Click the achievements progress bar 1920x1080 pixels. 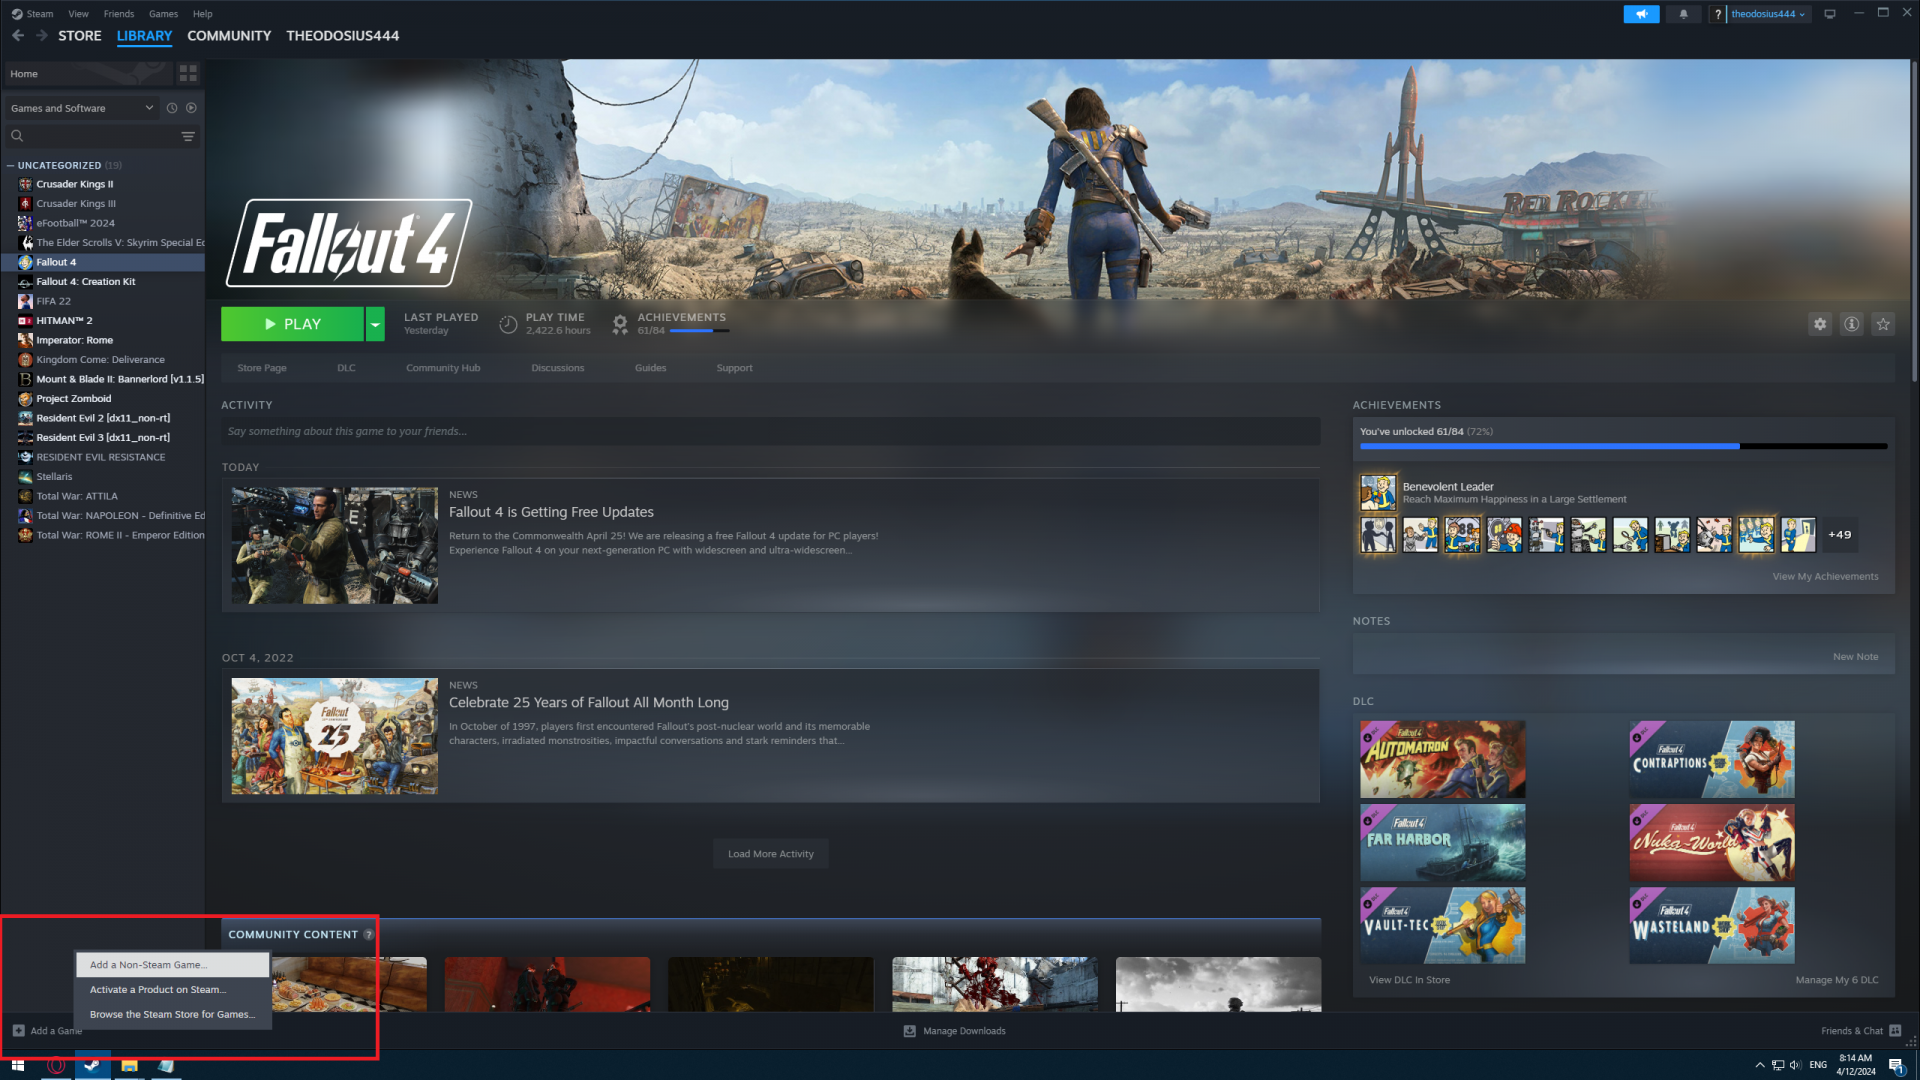[1622, 446]
